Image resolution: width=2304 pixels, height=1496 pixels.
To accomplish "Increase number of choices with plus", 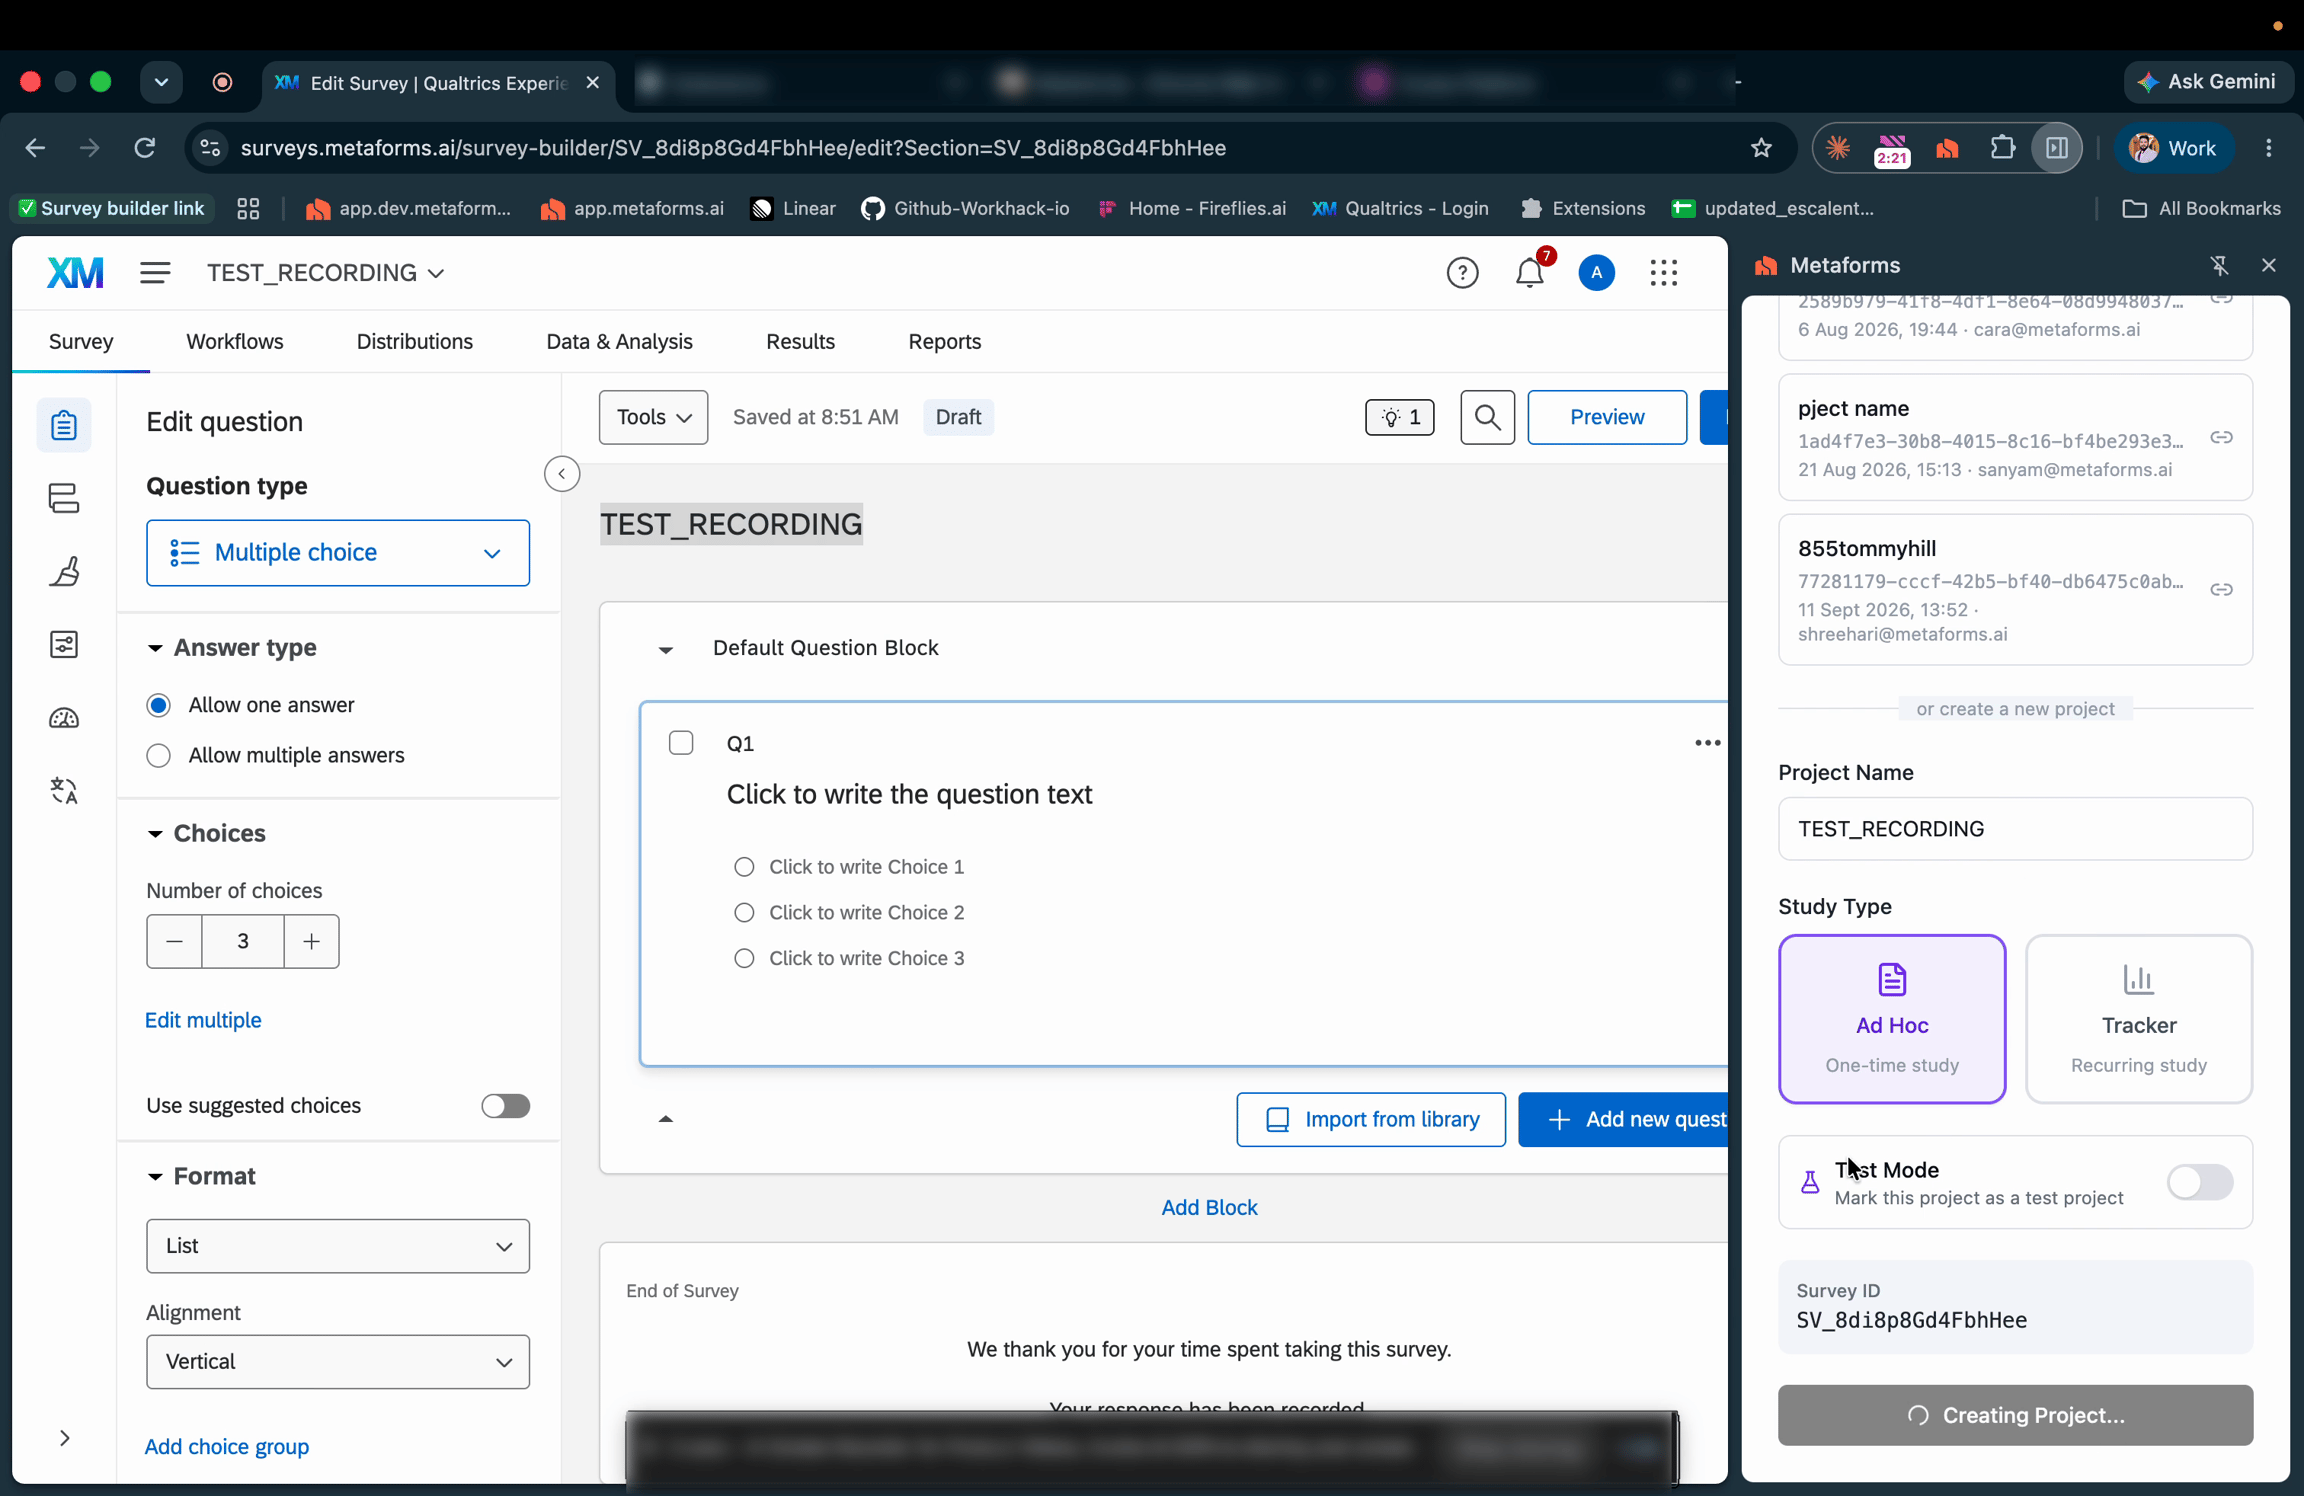I will tap(311, 941).
